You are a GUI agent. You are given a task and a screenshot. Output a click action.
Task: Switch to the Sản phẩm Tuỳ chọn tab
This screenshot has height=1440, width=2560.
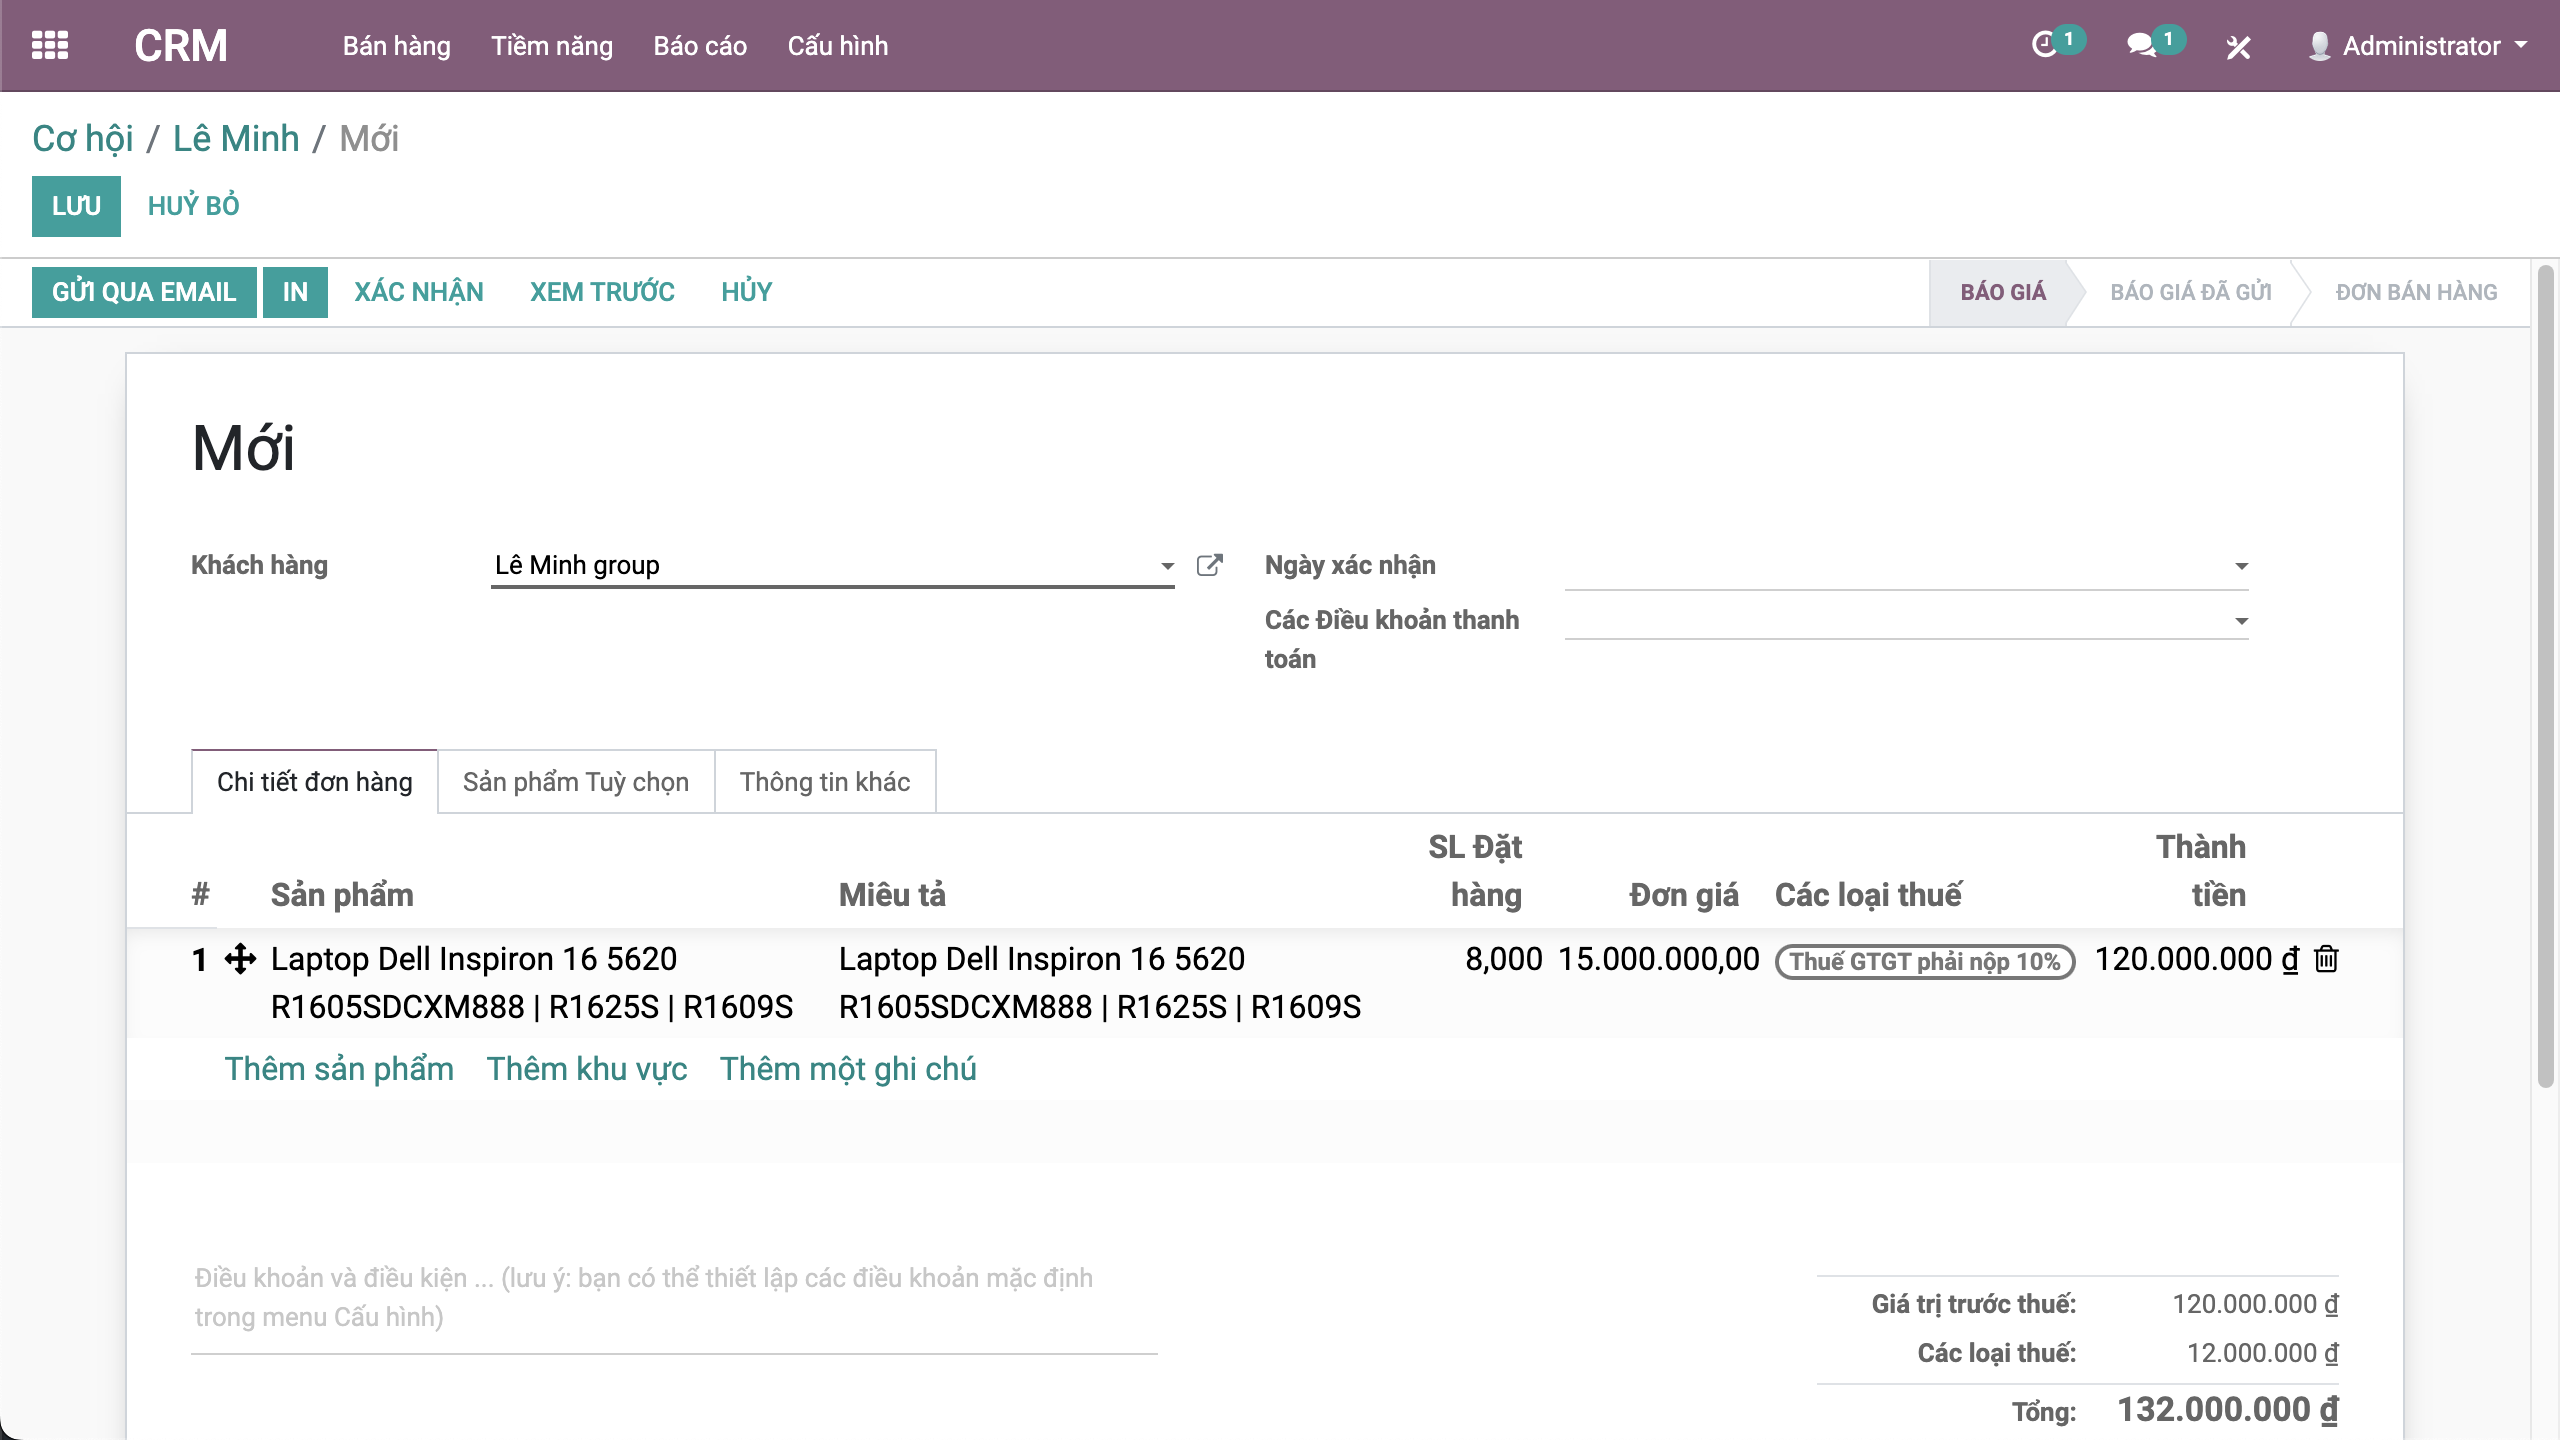pyautogui.click(x=576, y=782)
